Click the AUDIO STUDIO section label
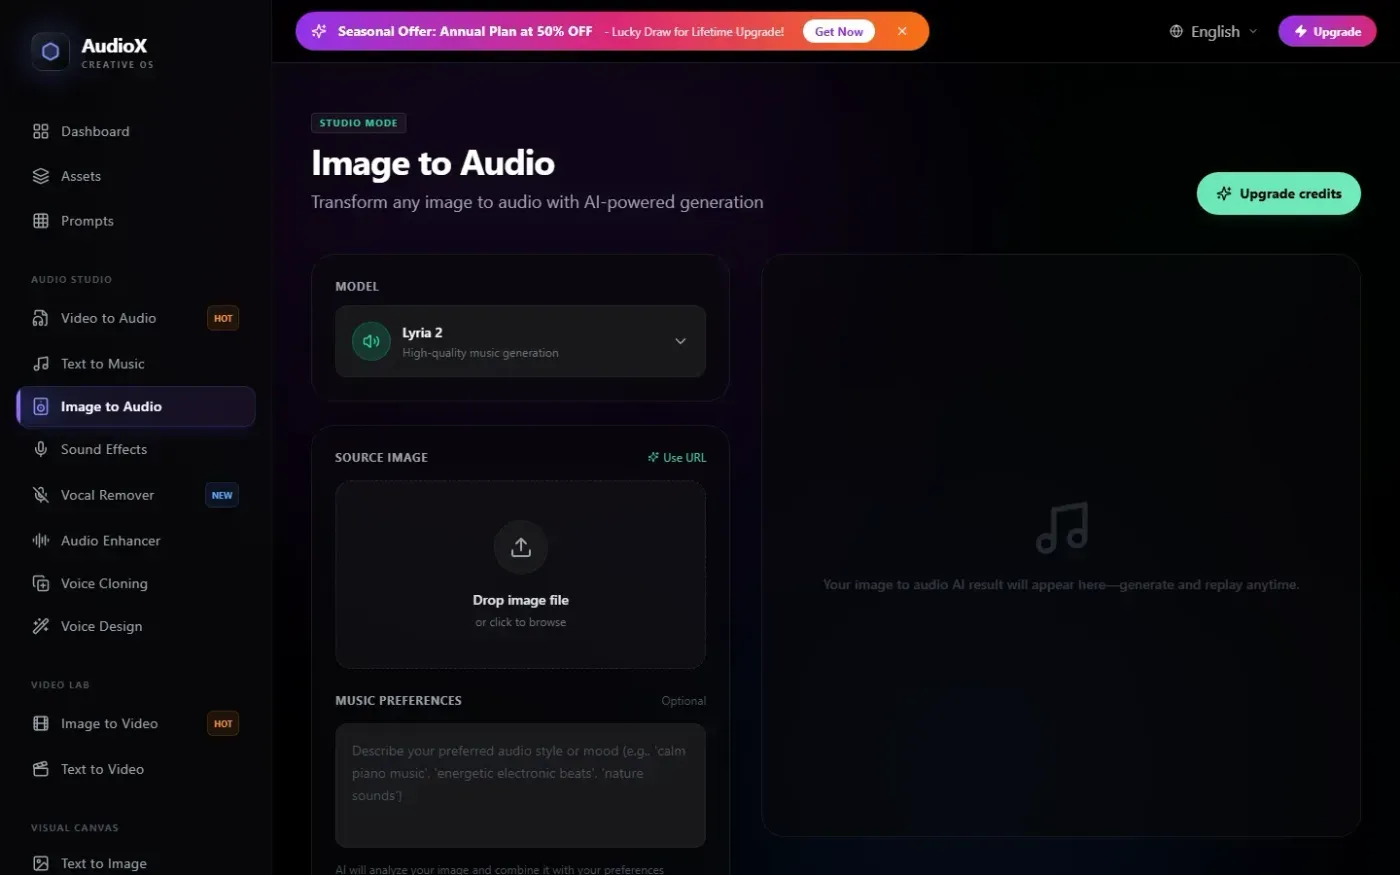This screenshot has width=1400, height=875. [71, 279]
